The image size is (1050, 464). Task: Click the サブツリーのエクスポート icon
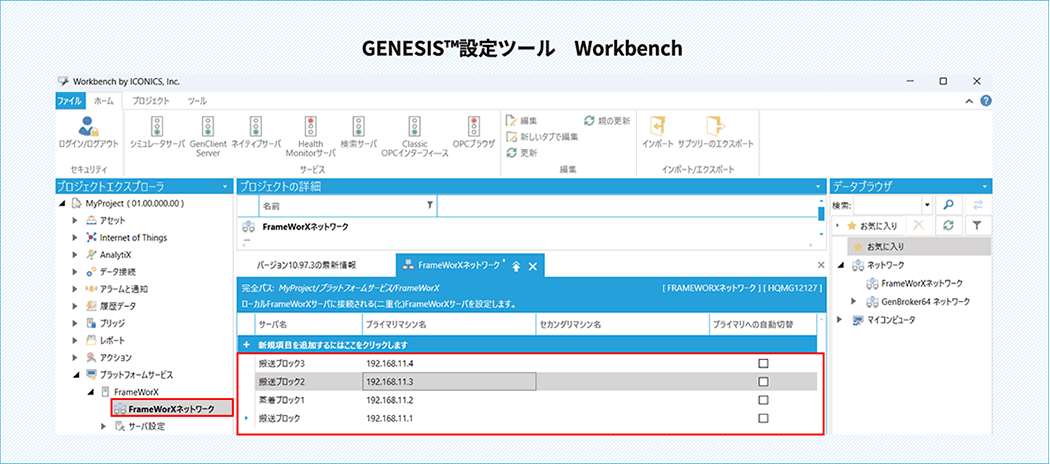pos(716,126)
